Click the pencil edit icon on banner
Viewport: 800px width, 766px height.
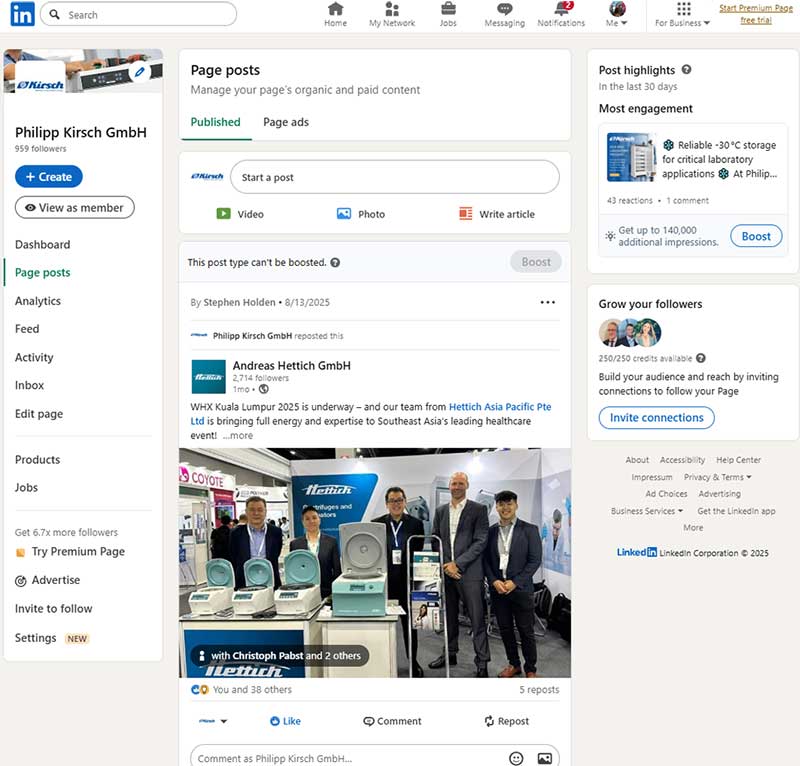point(139,72)
